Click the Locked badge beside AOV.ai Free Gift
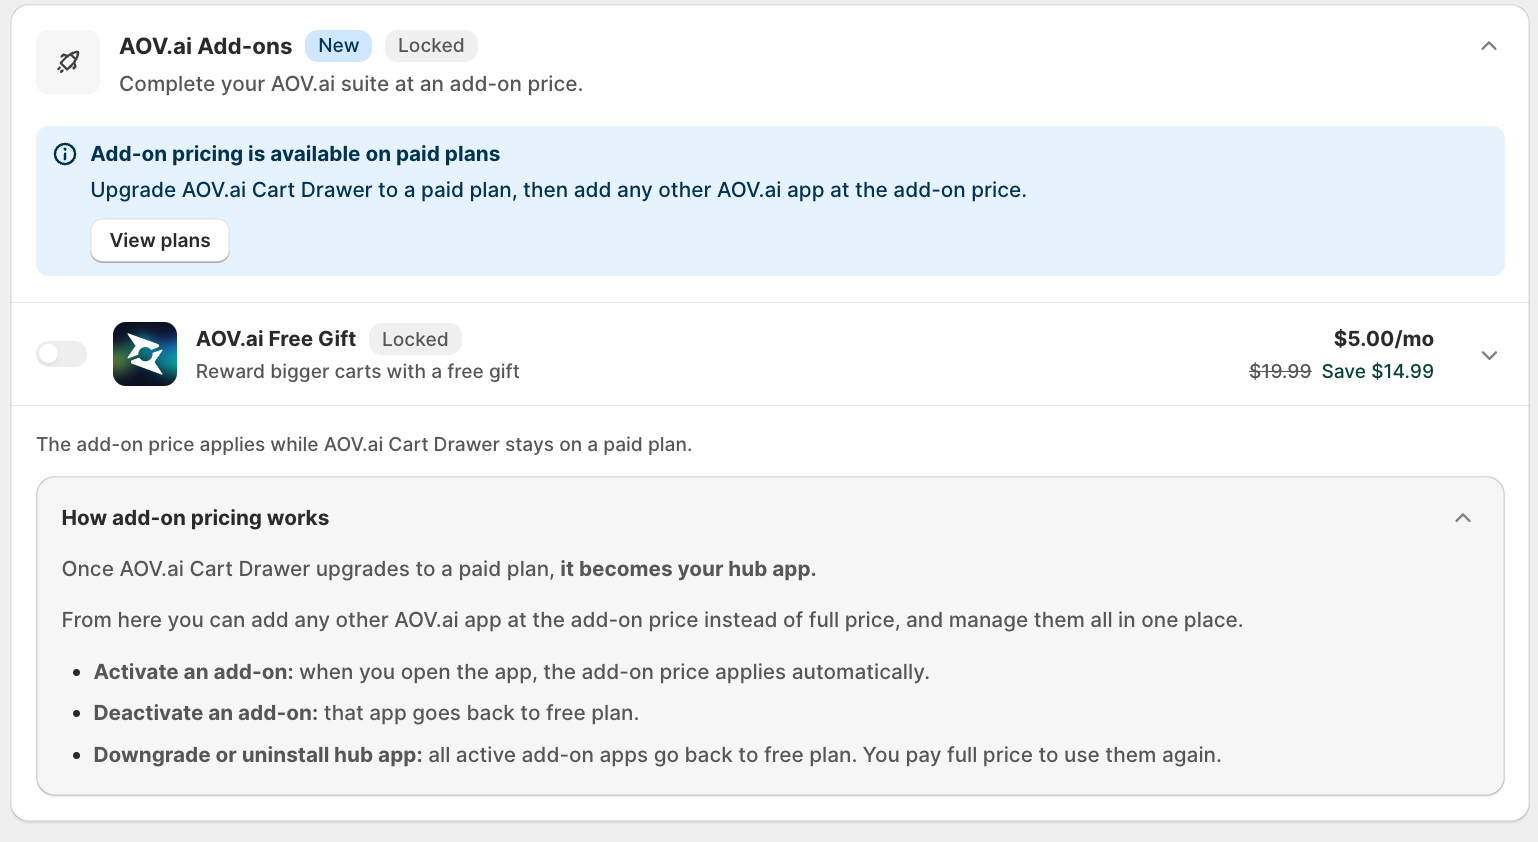1538x842 pixels. (415, 339)
